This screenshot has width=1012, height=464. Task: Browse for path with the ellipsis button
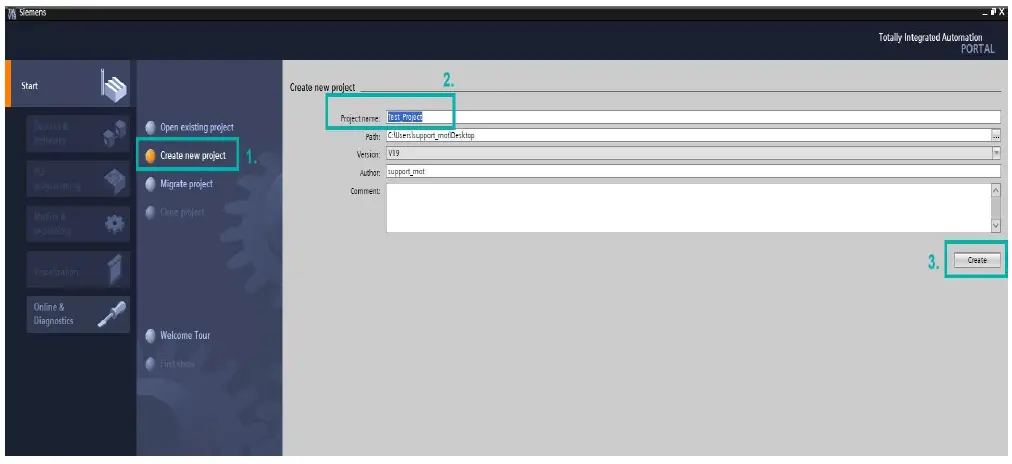coord(997,136)
